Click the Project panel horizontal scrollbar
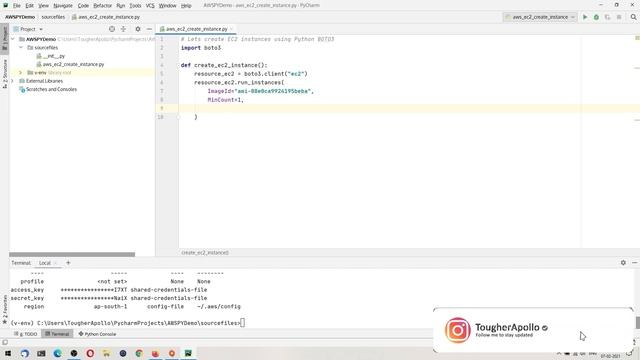This screenshot has width=640, height=360. tap(72, 254)
